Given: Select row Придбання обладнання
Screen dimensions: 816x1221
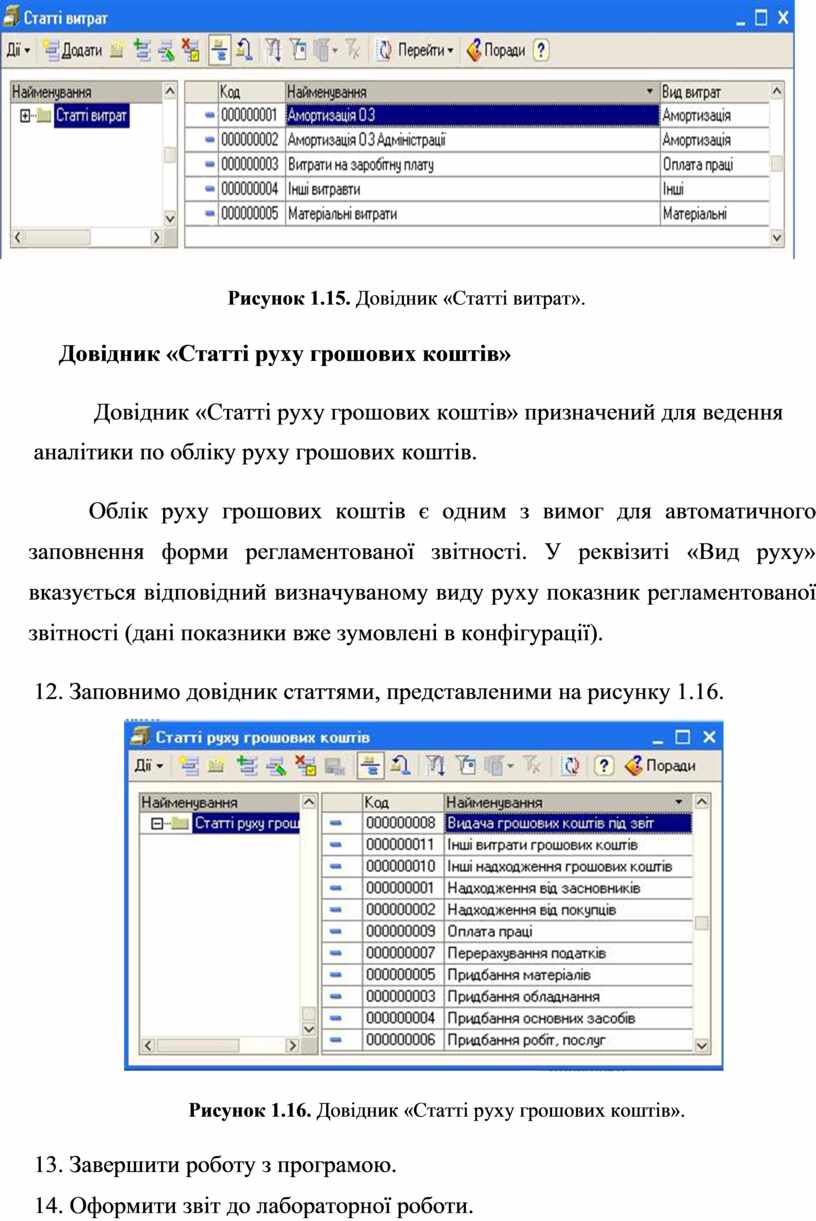Looking at the screenshot, I should [x=508, y=996].
